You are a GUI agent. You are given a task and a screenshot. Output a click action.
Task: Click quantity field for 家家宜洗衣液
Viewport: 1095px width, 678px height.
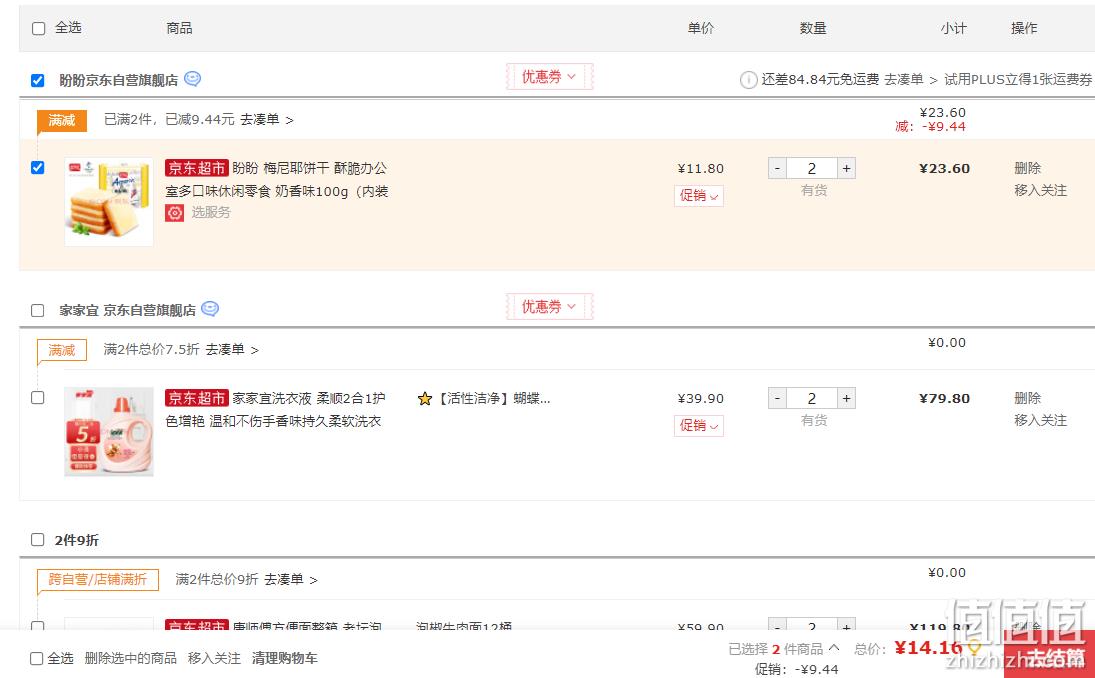(811, 398)
